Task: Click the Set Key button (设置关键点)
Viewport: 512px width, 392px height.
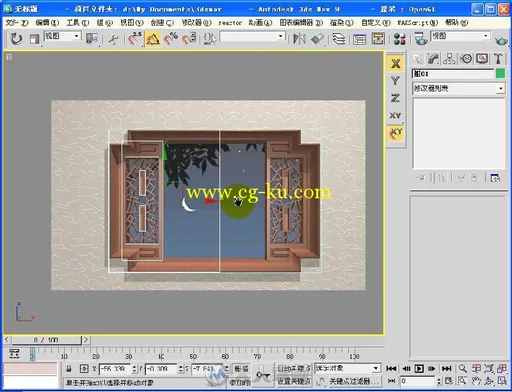Action: [x=294, y=380]
